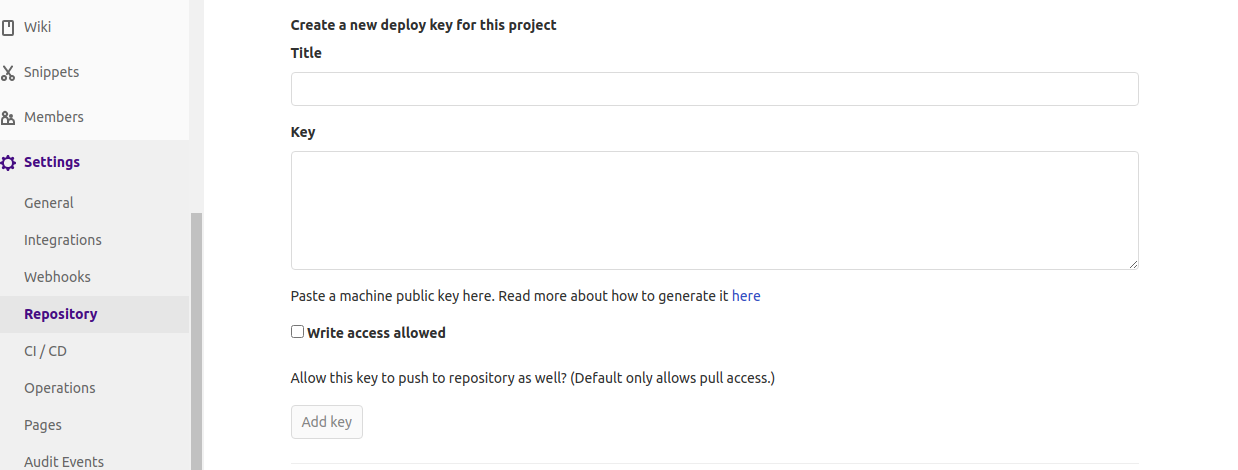Click the 'Write access allowed' label text
The width and height of the screenshot is (1238, 470).
click(376, 333)
